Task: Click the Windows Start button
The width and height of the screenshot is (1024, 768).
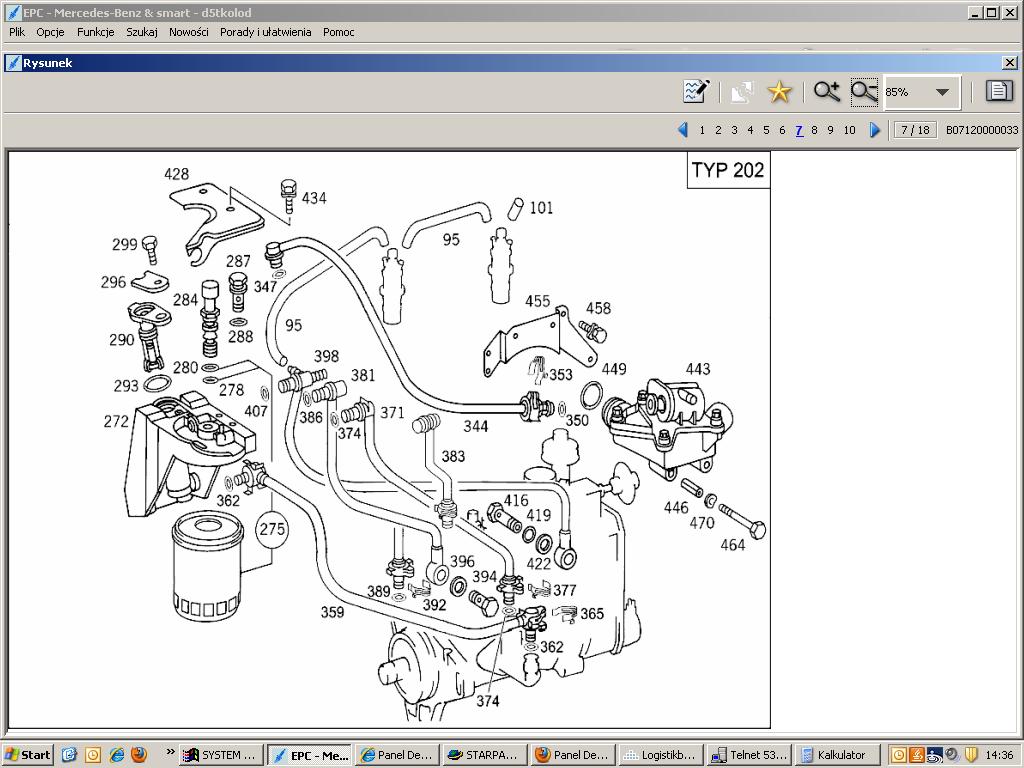Action: pyautogui.click(x=27, y=755)
